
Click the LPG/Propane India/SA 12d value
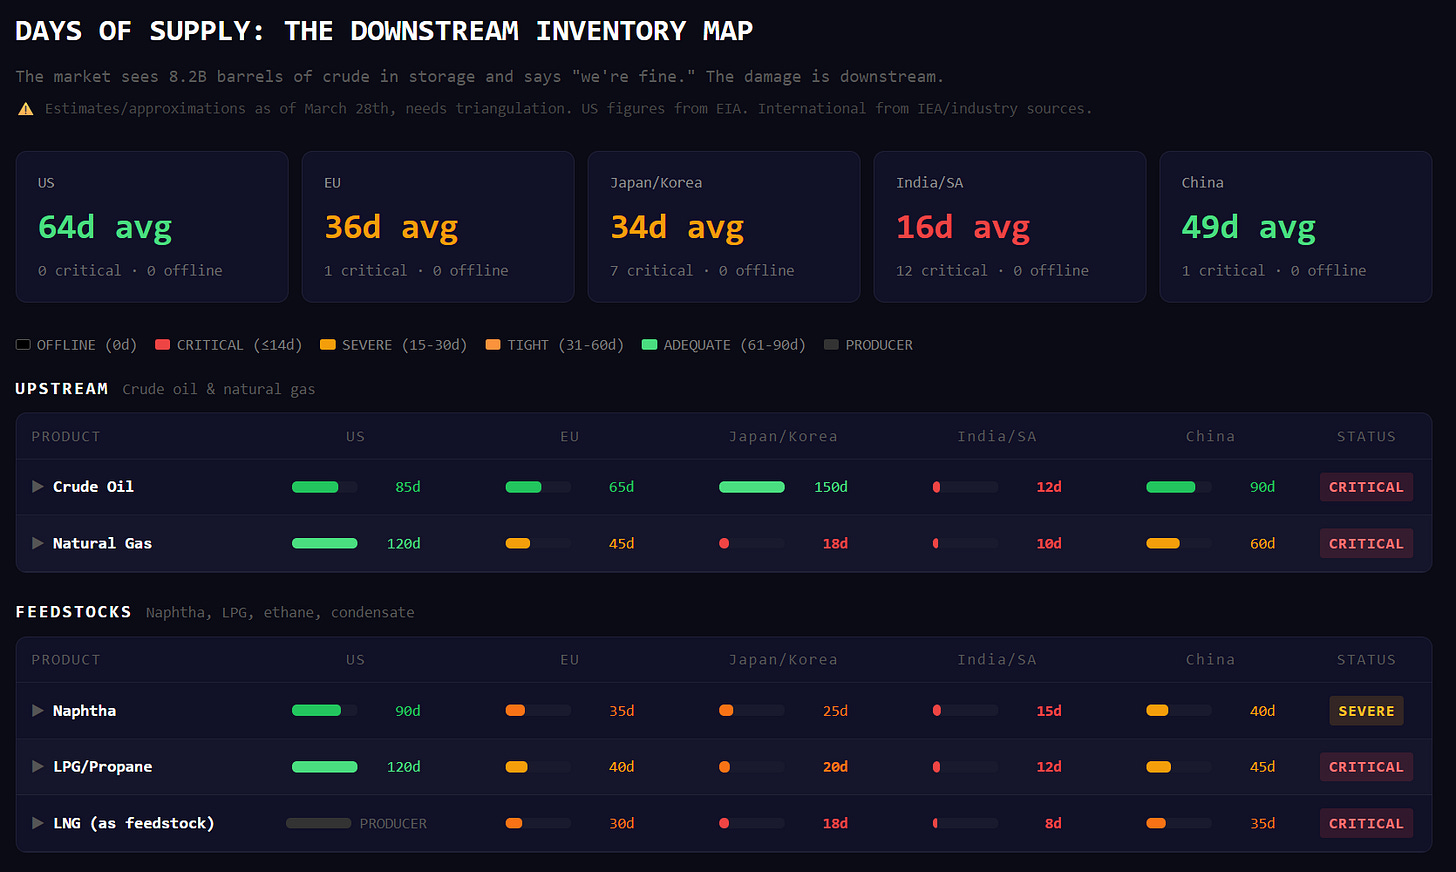coord(1049,767)
